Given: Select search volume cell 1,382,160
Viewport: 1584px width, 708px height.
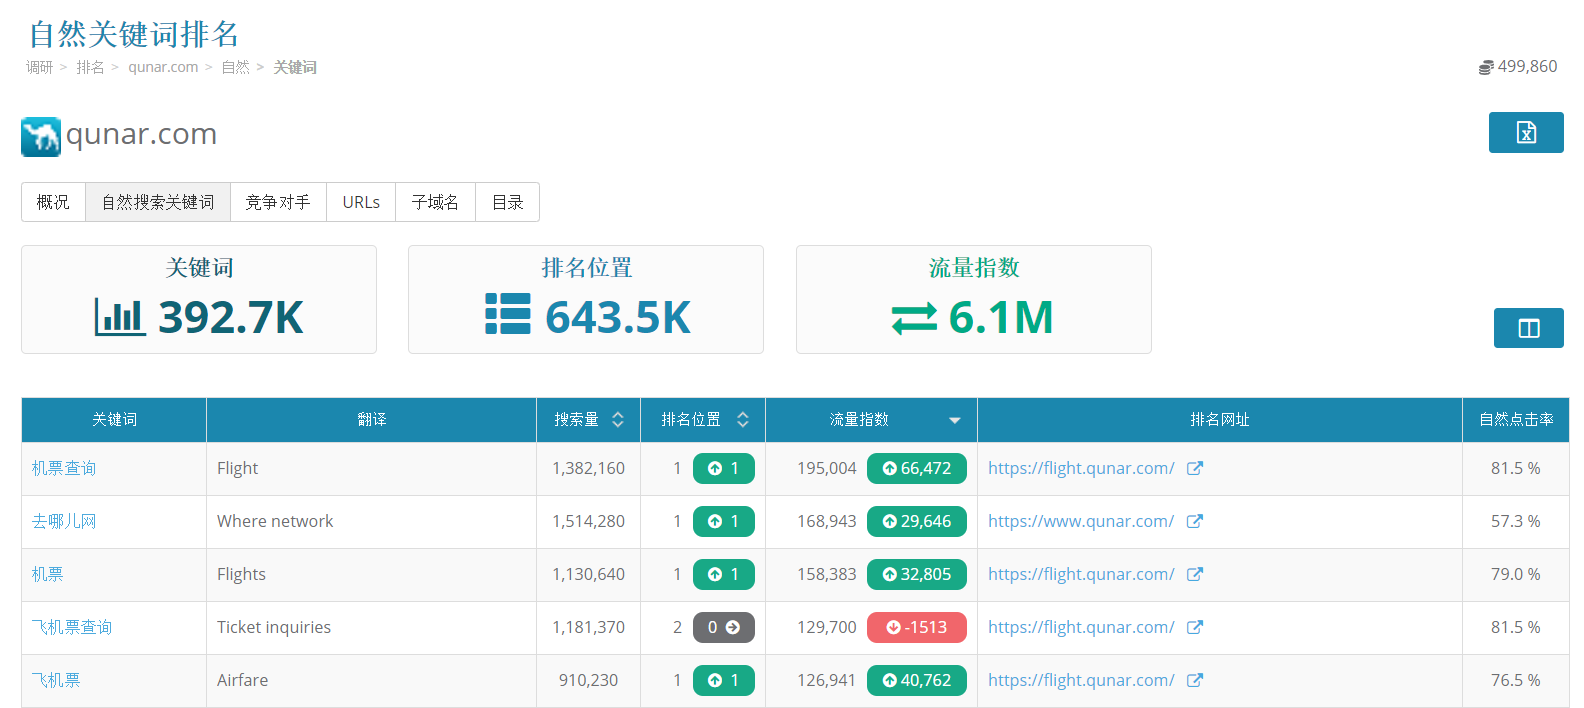Looking at the screenshot, I should pos(589,468).
